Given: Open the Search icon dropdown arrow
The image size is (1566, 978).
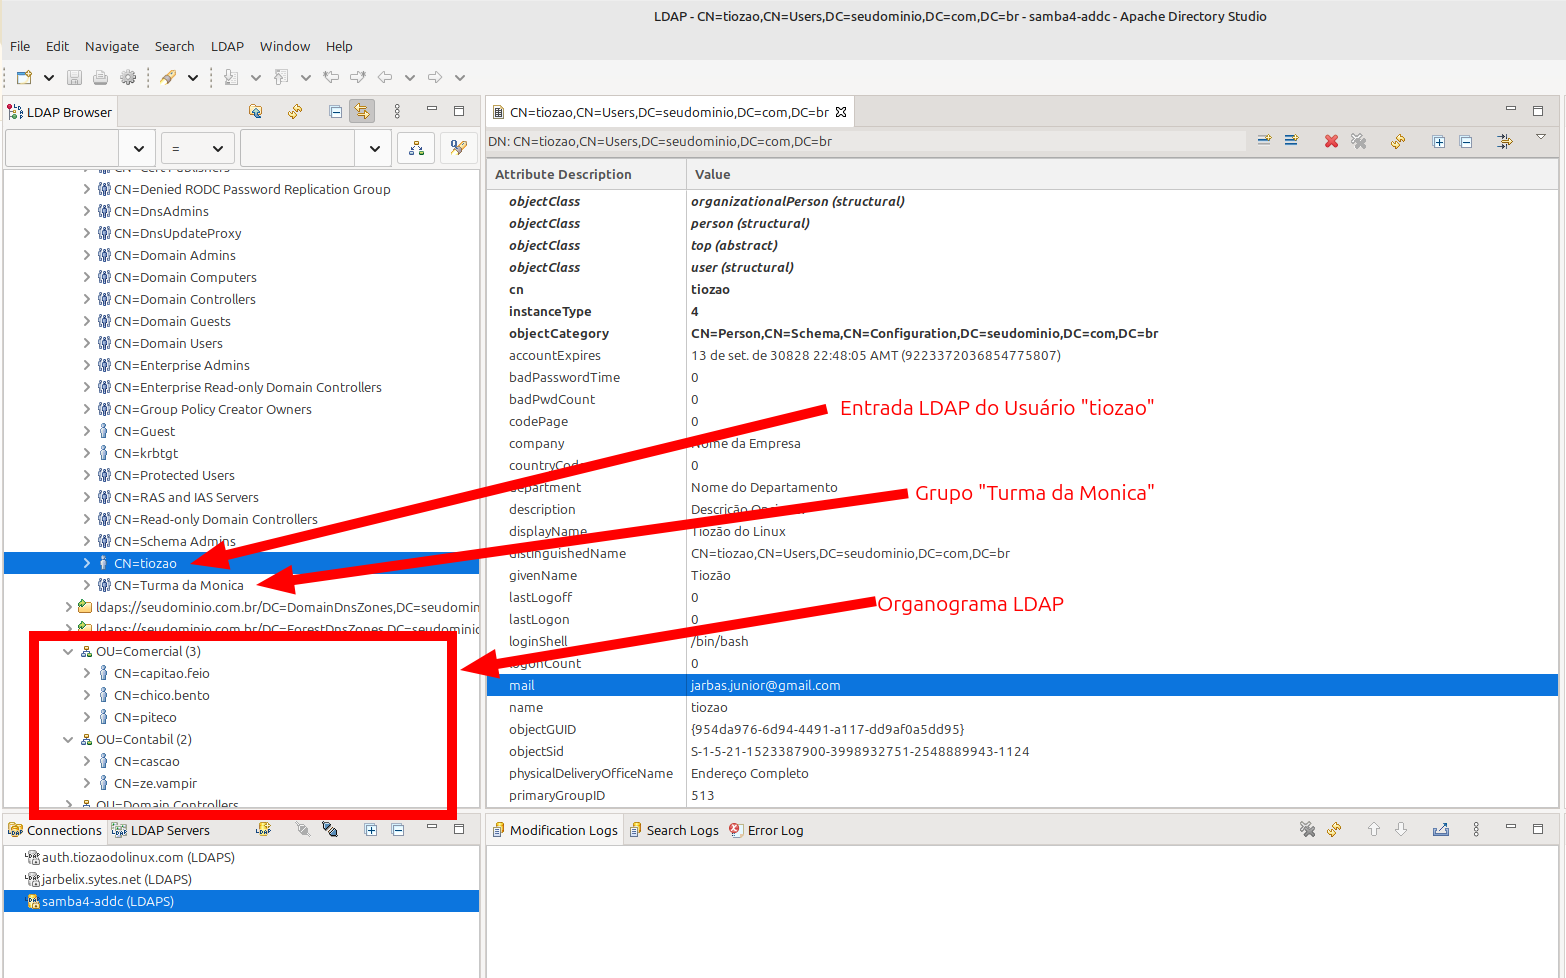Looking at the screenshot, I should point(192,77).
